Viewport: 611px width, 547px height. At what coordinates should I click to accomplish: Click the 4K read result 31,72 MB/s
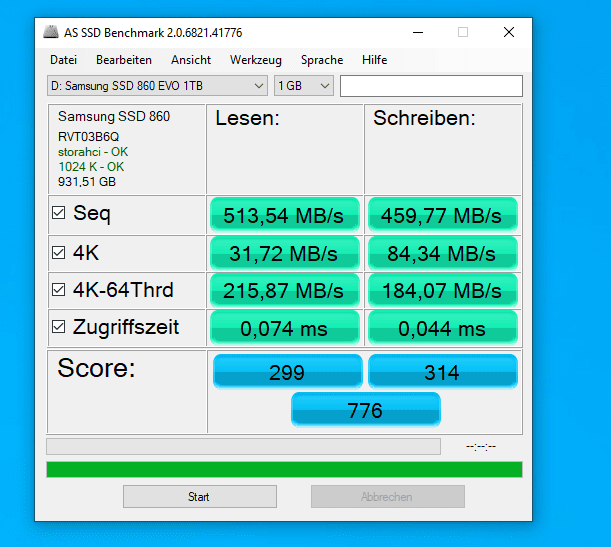point(284,253)
